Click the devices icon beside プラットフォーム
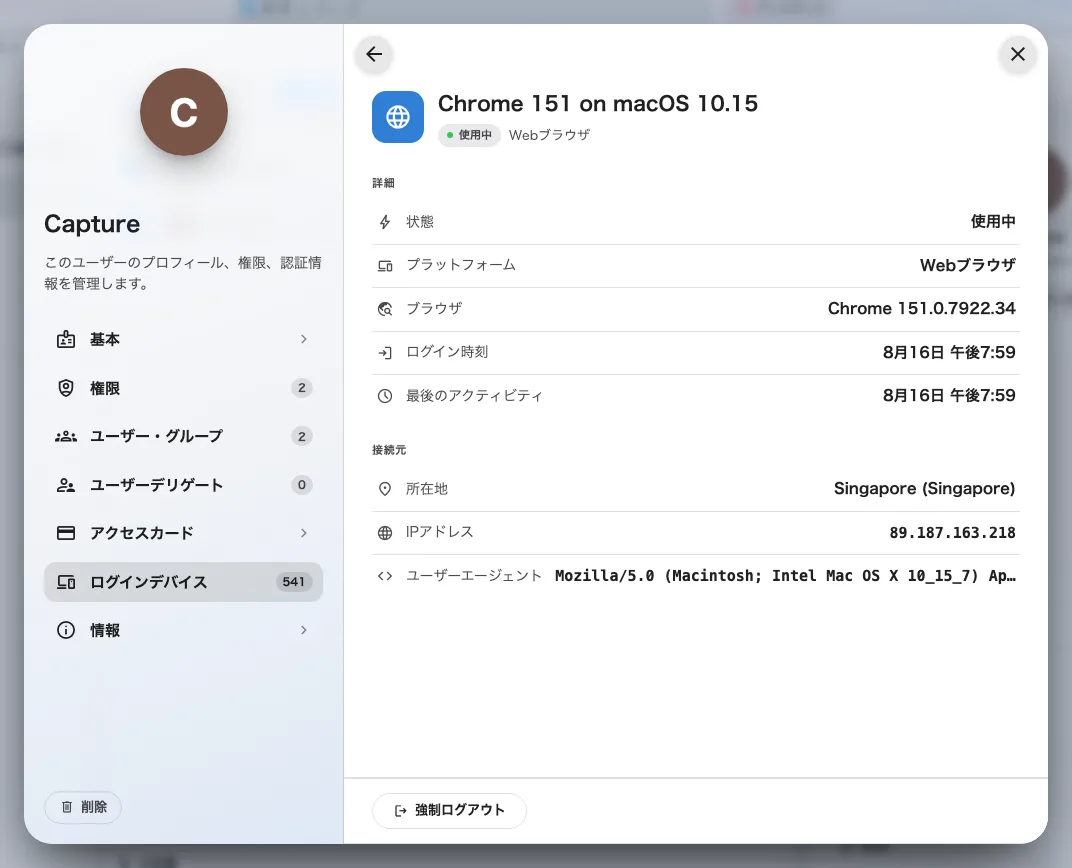This screenshot has width=1072, height=868. pos(385,266)
